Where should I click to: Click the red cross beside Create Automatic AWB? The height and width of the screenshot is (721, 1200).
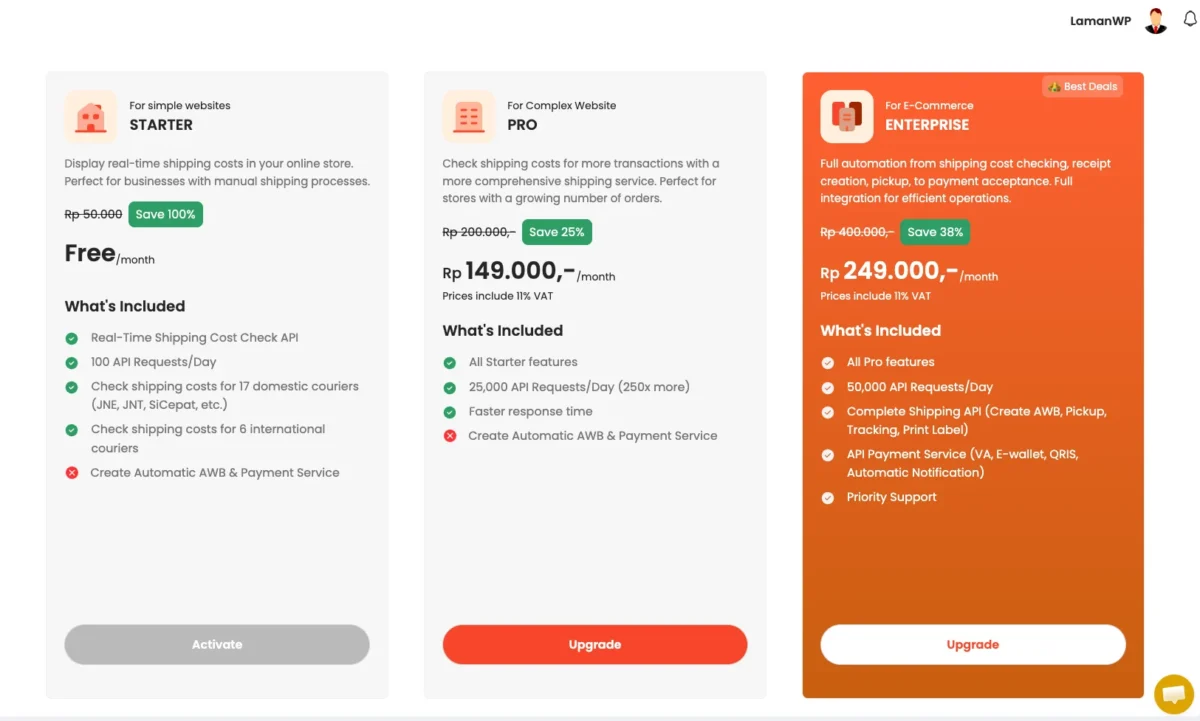pyautogui.click(x=449, y=435)
